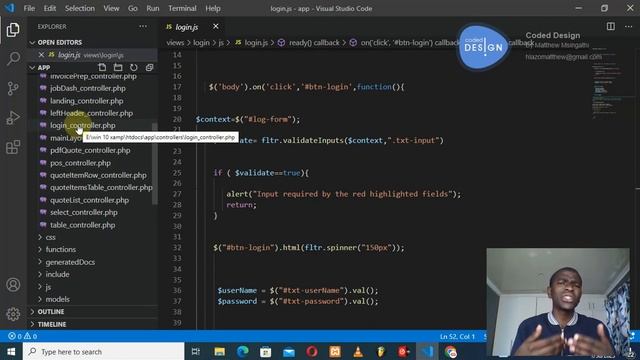Open VLC media player from taskbar

click(x=358, y=351)
